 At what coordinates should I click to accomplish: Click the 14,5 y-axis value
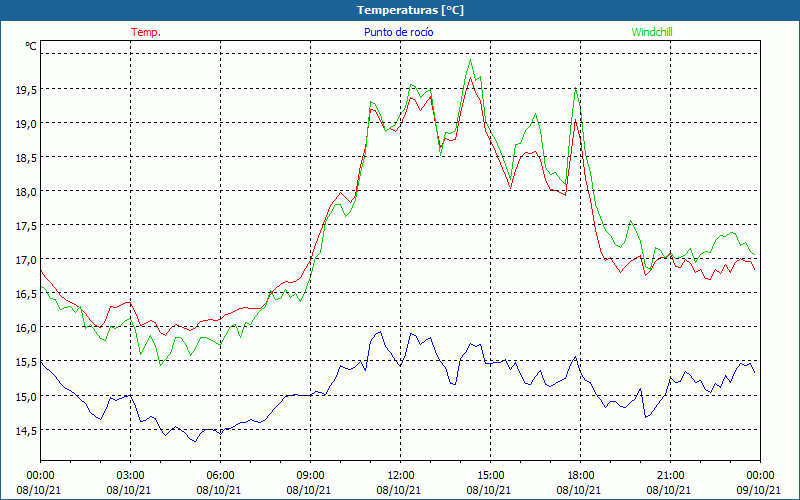(x=26, y=431)
